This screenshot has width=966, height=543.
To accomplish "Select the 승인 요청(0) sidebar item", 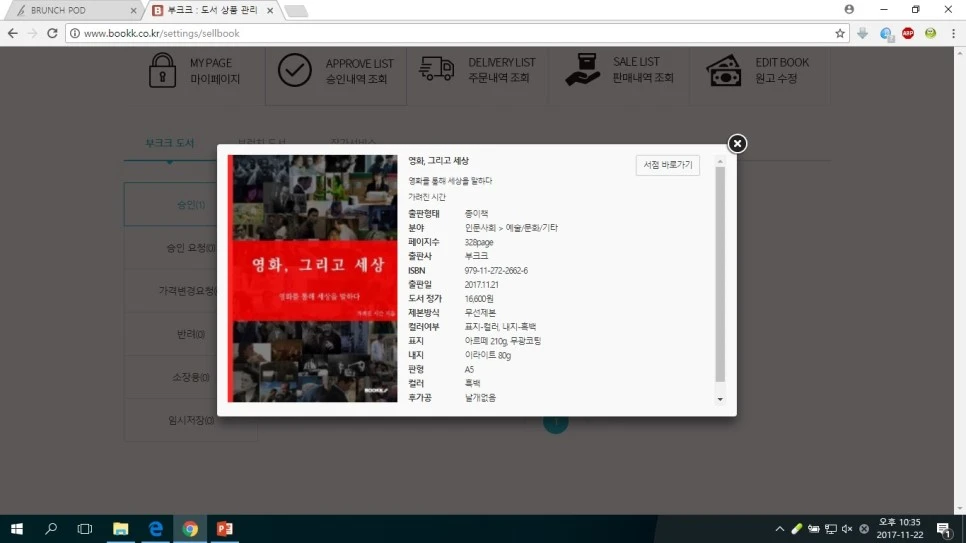I will tap(171, 248).
